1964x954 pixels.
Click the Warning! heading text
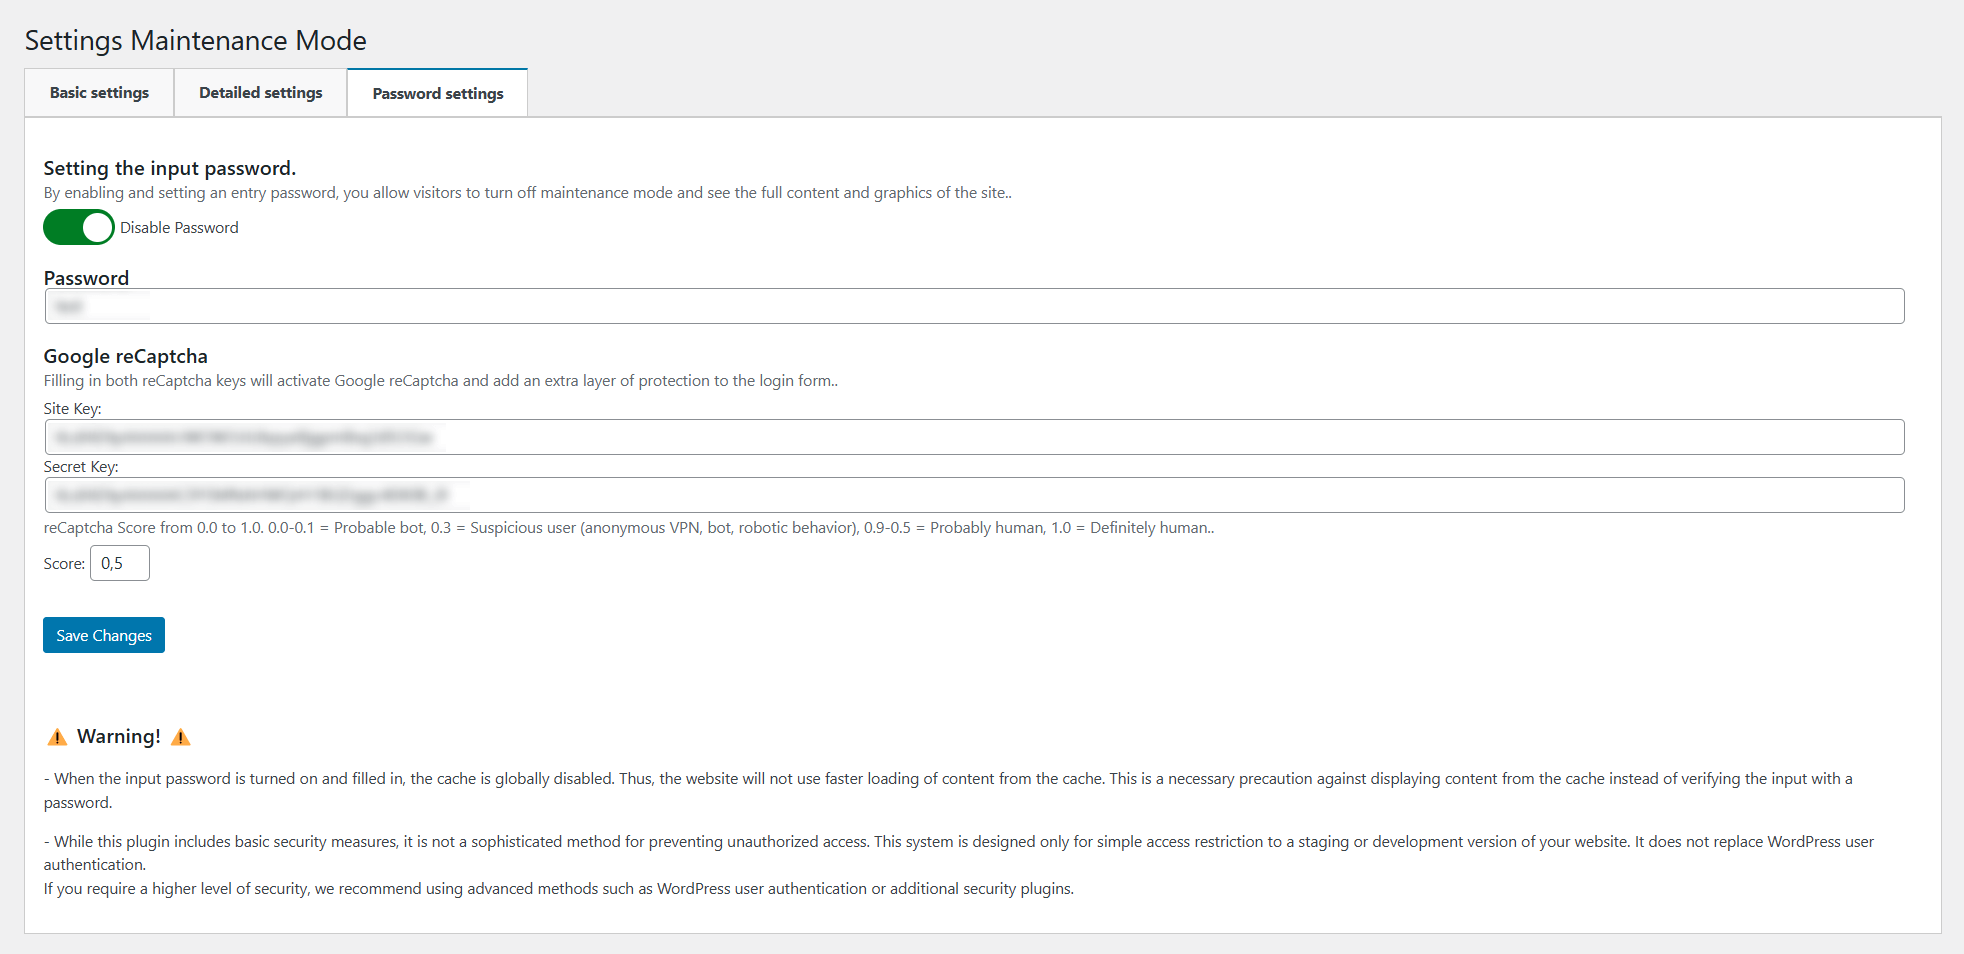tap(118, 737)
